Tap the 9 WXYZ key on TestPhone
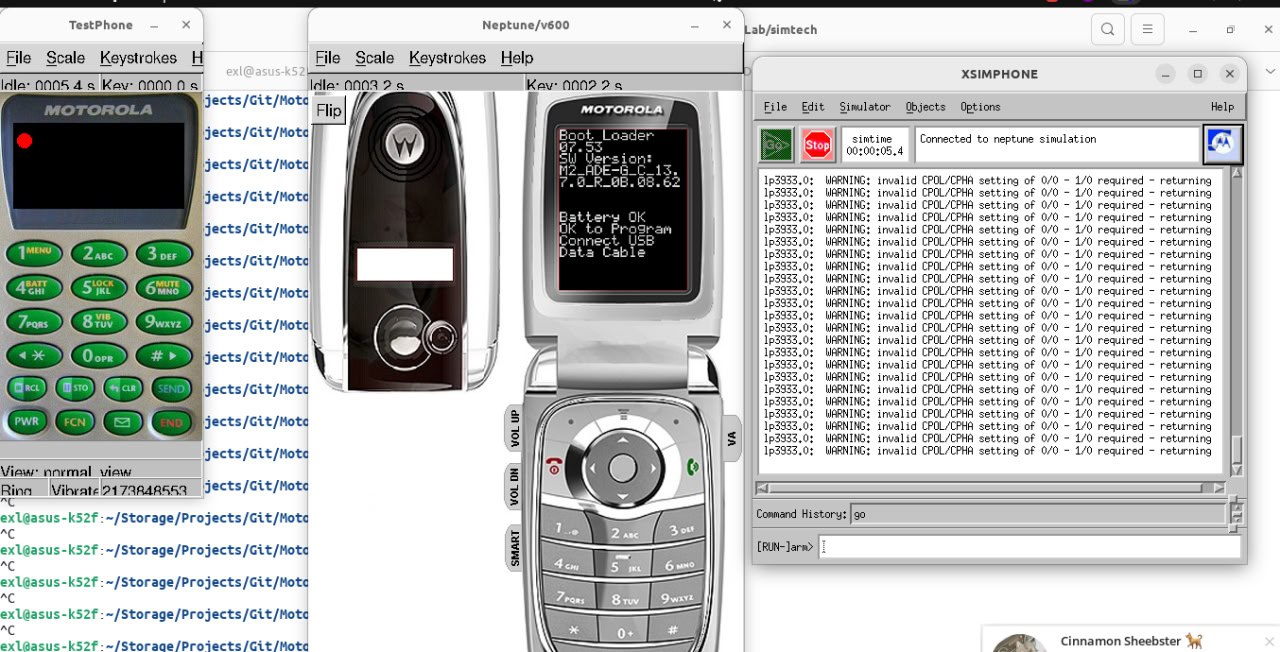Viewport: 1280px width, 652px height. [164, 322]
